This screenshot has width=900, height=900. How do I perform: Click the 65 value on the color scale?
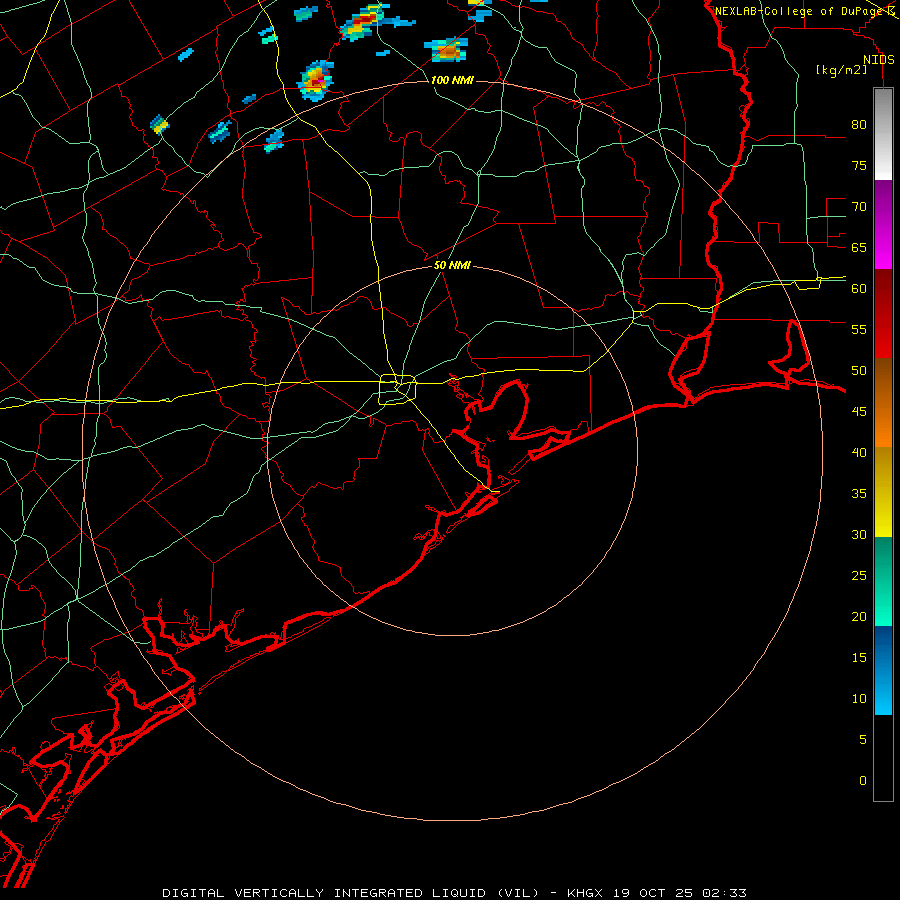click(x=859, y=247)
